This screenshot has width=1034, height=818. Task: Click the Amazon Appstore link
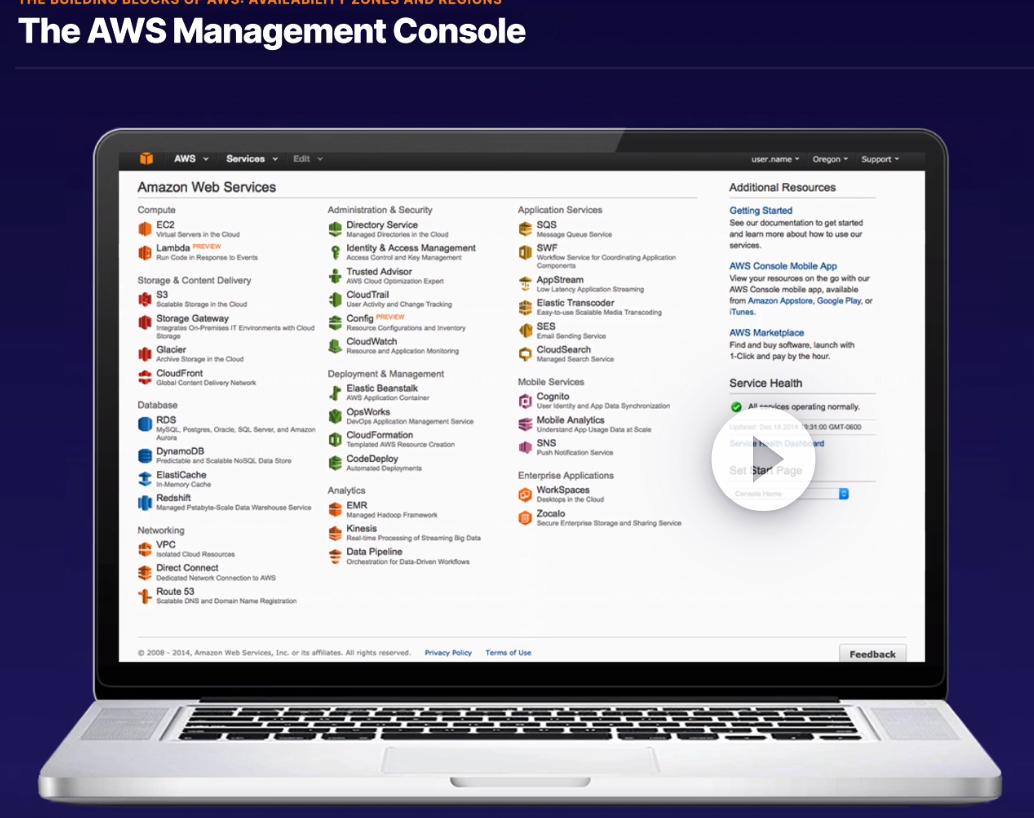(779, 301)
